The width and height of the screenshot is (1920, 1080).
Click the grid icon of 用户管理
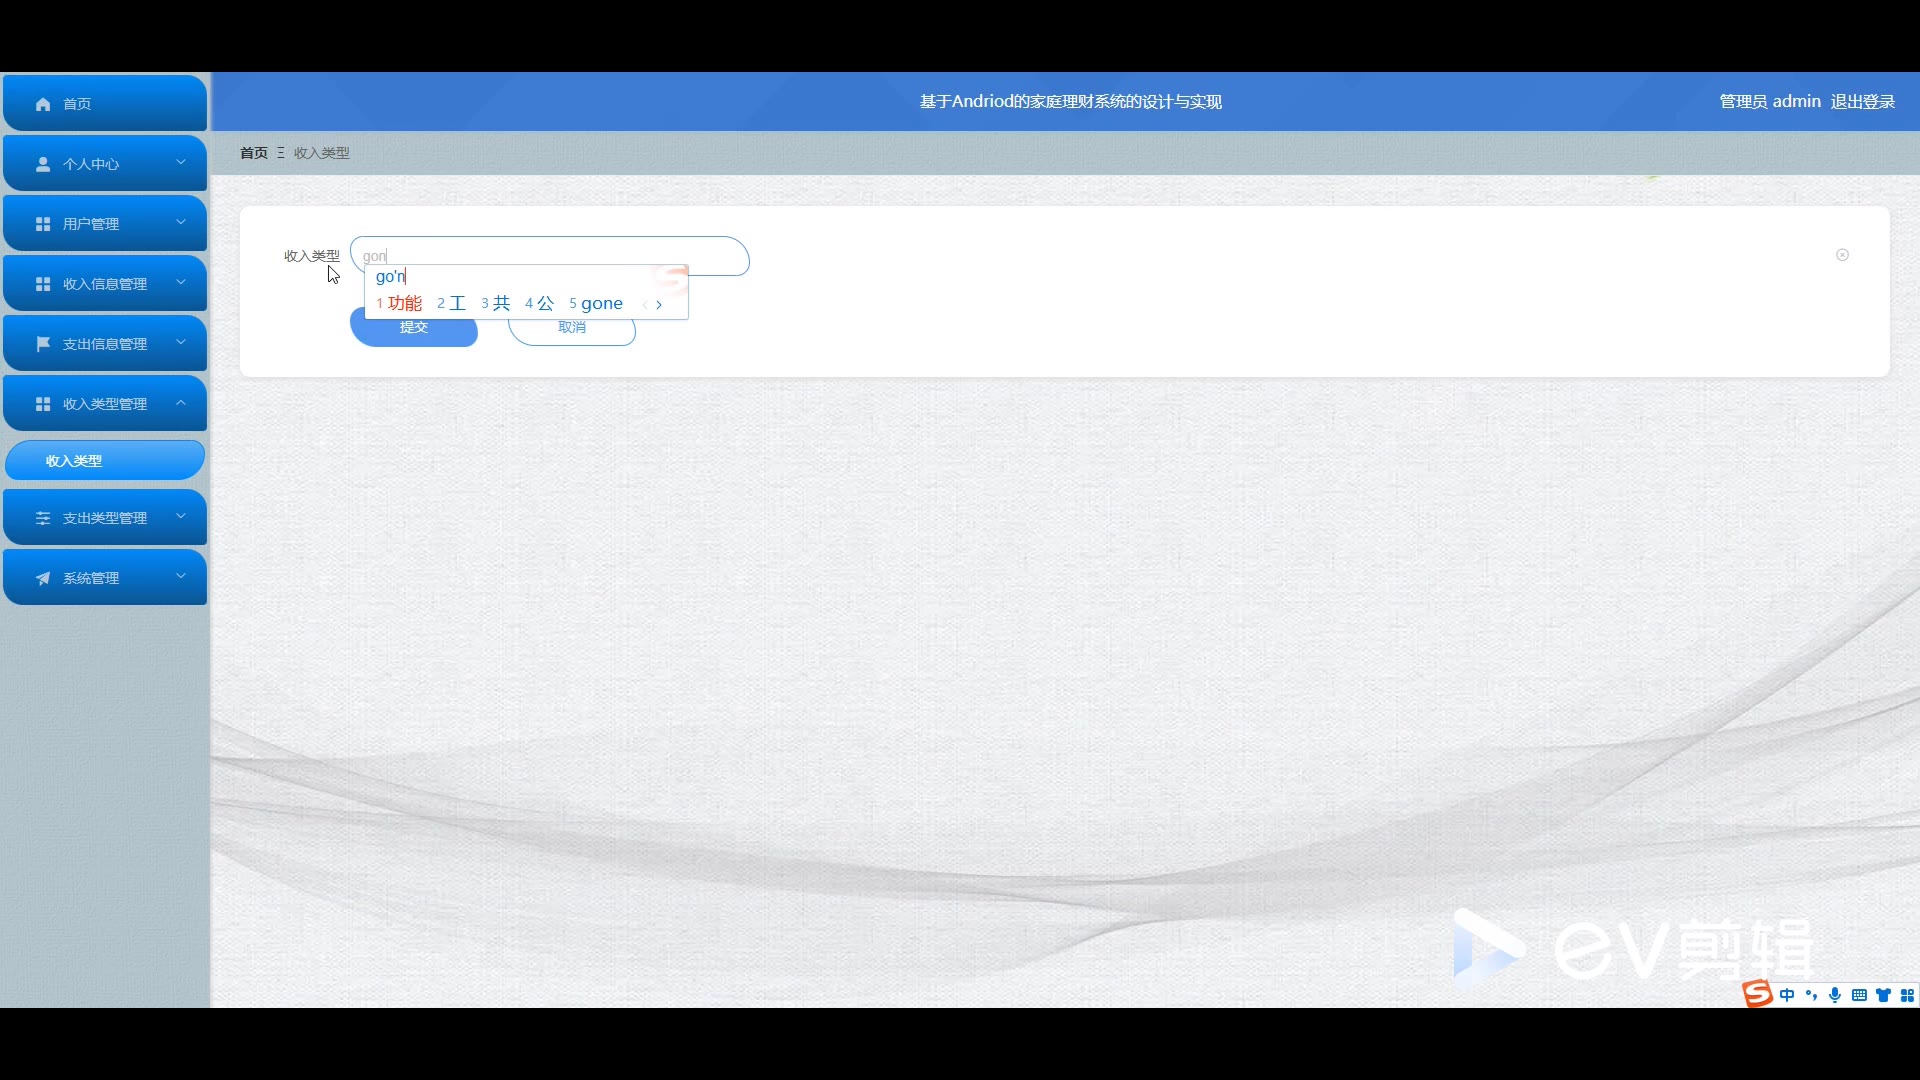click(x=43, y=224)
